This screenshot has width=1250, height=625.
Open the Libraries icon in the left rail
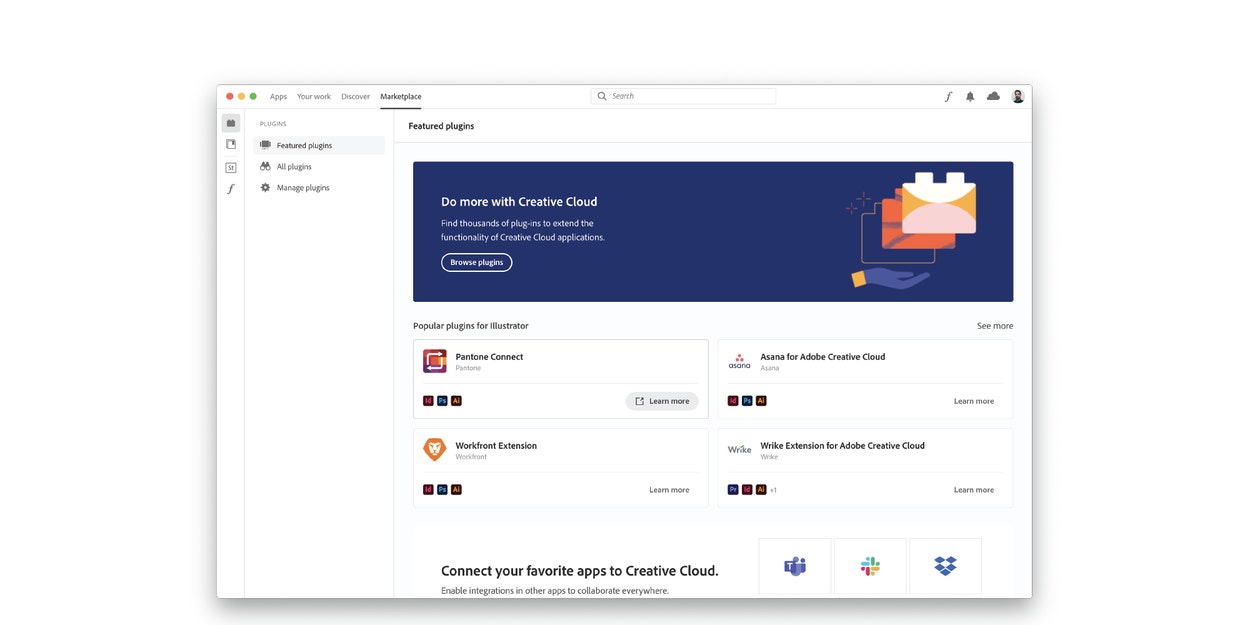[x=231, y=145]
